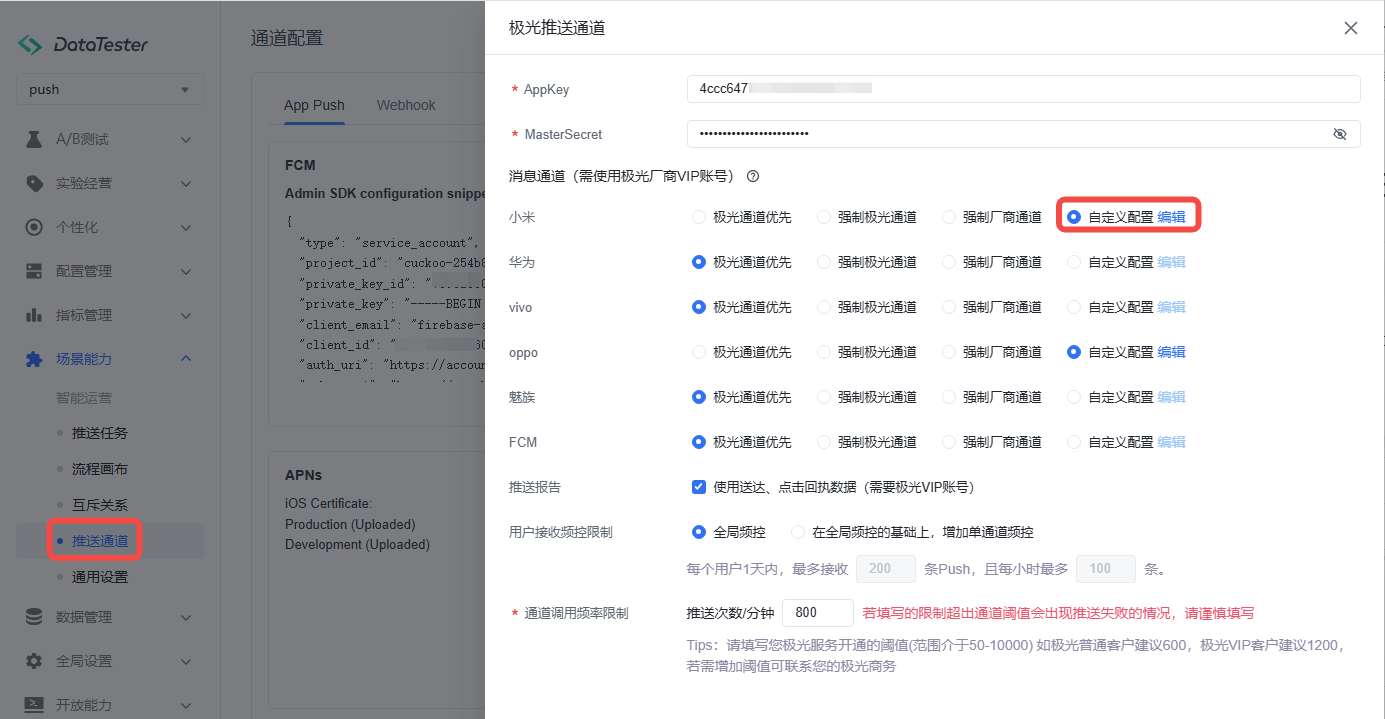Click the 配置管理 sidebar icon

[34, 272]
